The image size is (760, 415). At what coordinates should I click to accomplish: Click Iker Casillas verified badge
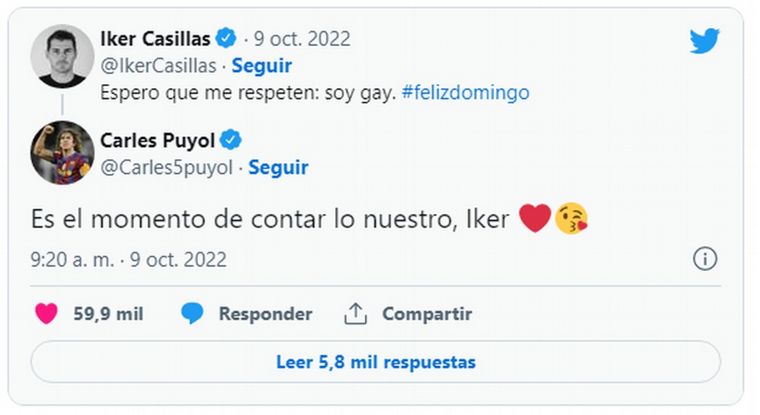(x=227, y=40)
